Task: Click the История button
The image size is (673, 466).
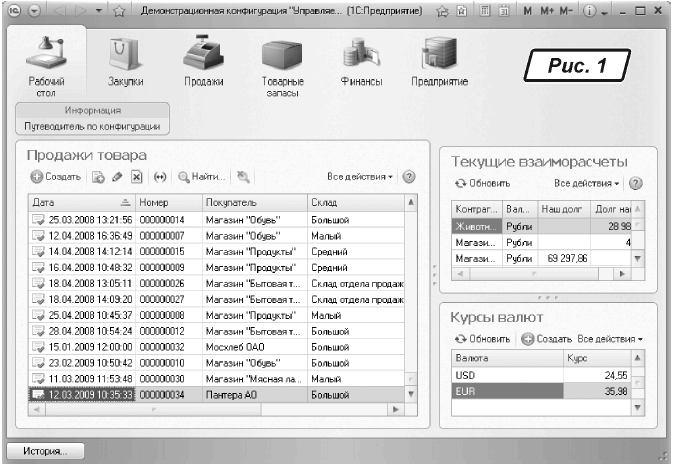Action: (40, 451)
